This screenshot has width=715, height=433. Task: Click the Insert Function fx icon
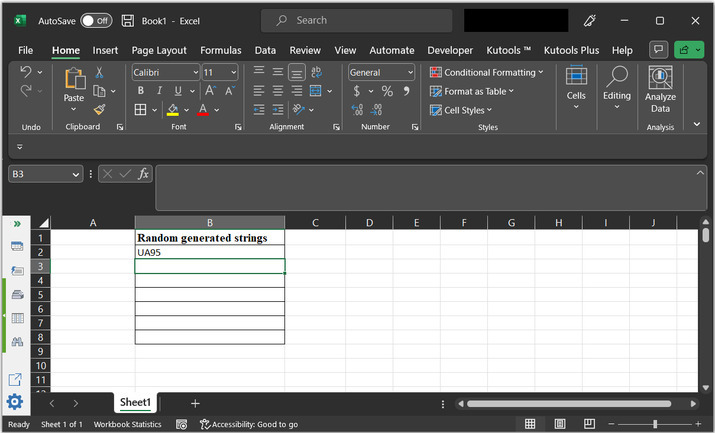143,174
